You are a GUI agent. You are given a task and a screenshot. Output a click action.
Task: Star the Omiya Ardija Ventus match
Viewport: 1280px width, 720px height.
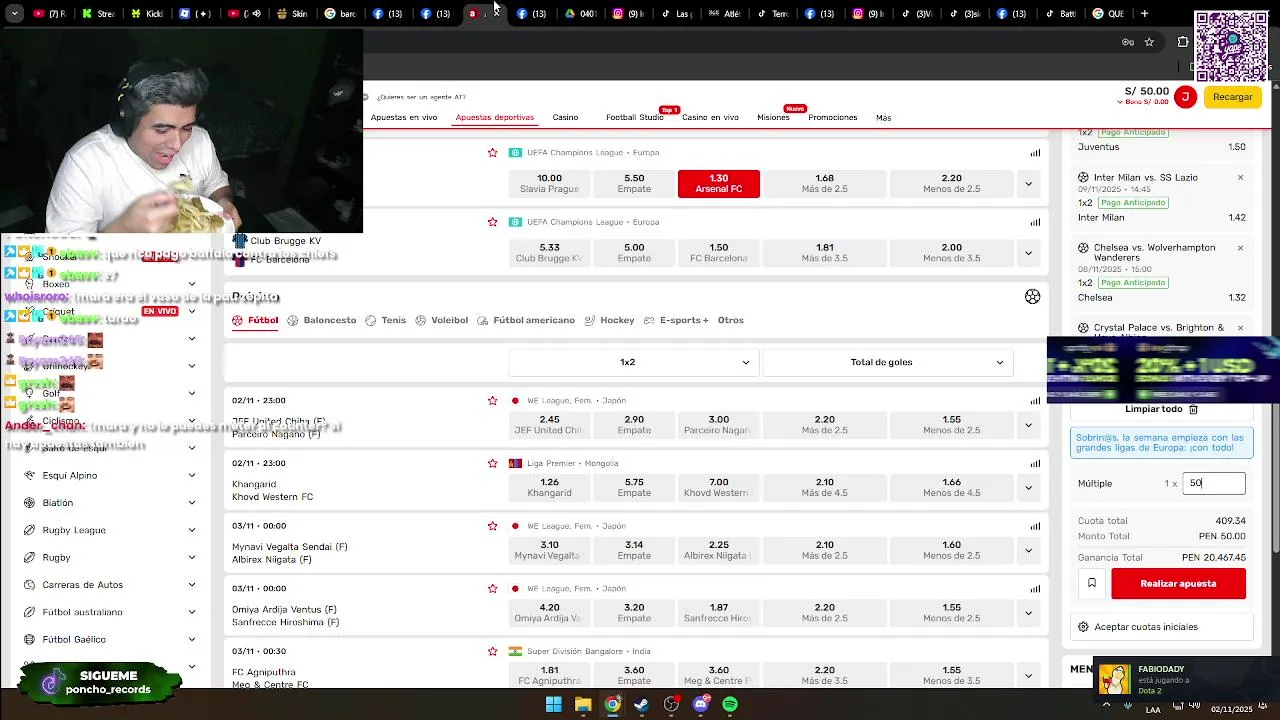click(492, 589)
